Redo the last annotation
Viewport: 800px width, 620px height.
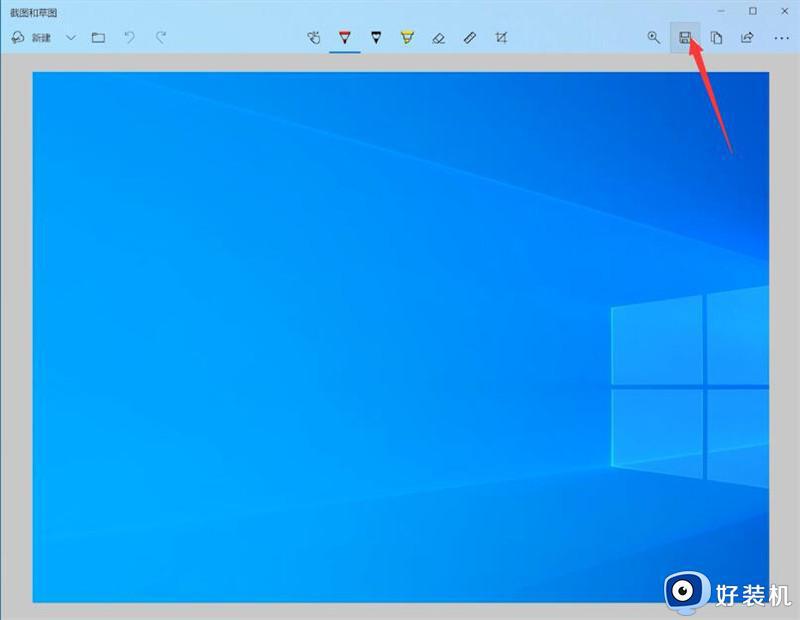[158, 38]
